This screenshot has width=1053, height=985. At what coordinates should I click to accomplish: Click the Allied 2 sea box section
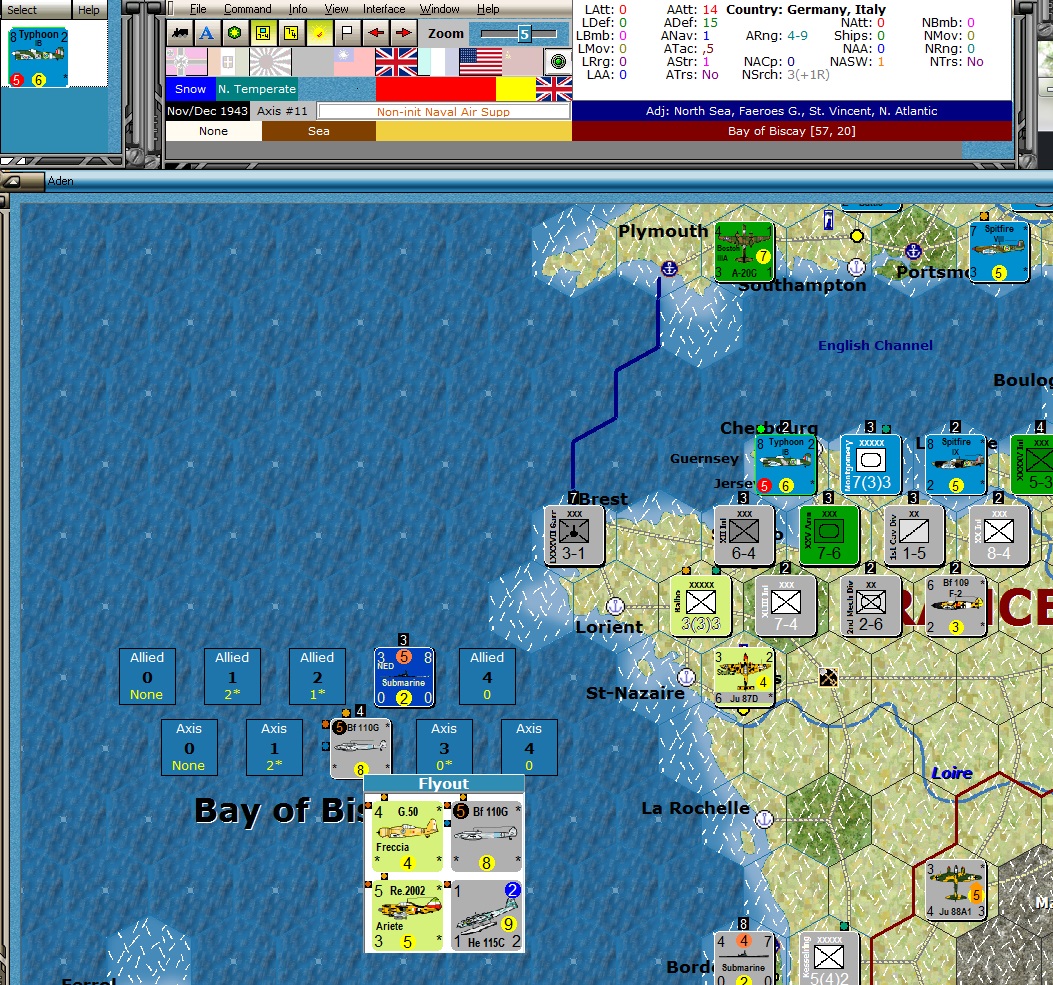317,676
